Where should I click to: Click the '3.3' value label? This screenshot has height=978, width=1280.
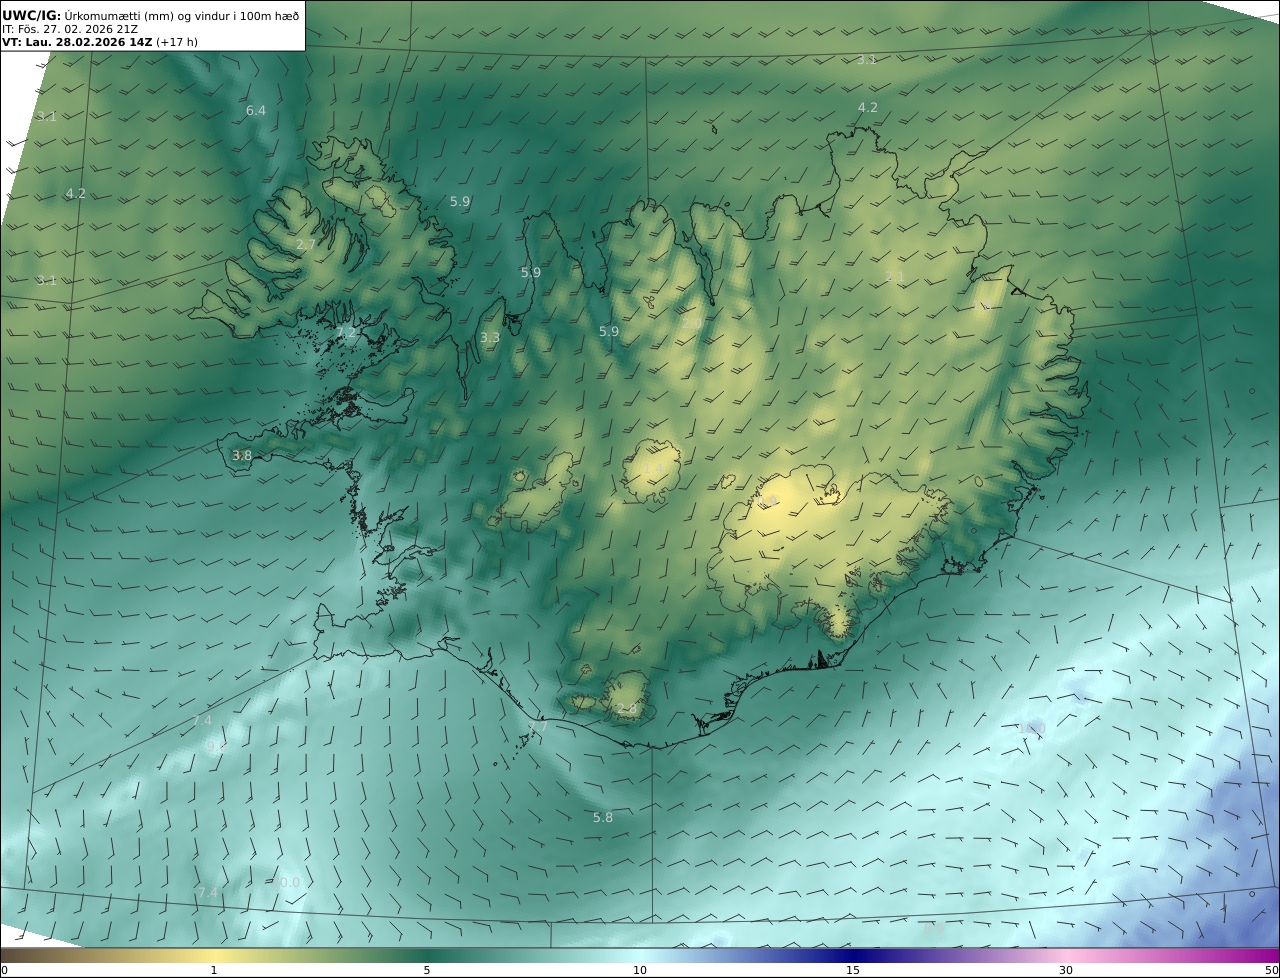pyautogui.click(x=490, y=338)
